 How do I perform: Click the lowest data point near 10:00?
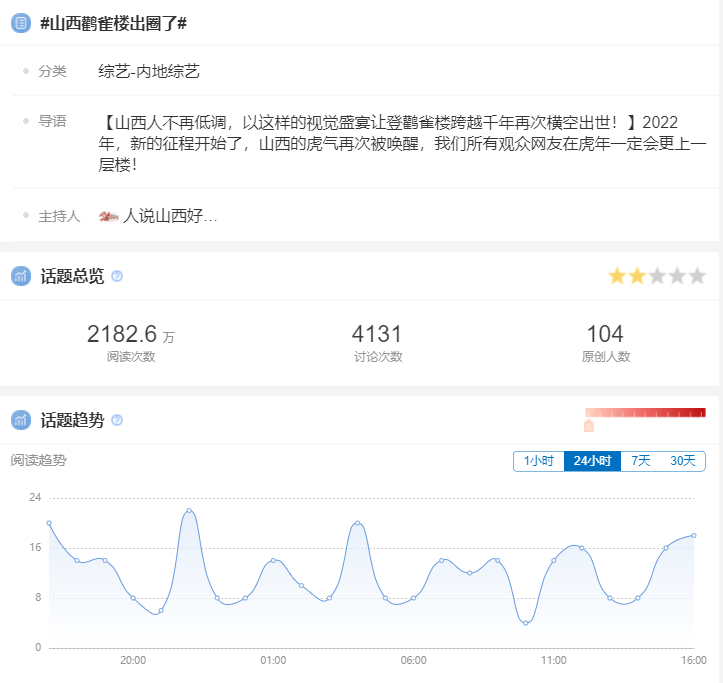[526, 623]
